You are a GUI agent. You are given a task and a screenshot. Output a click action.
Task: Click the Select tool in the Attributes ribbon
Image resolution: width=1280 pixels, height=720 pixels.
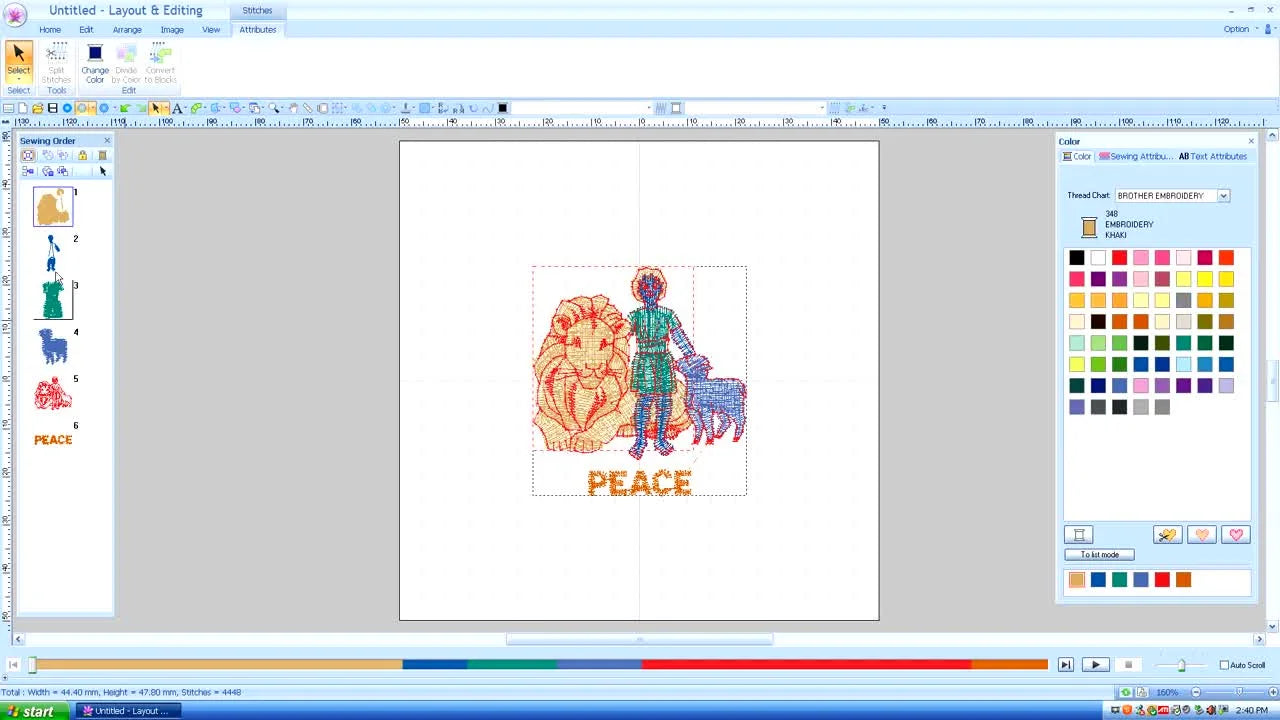(x=18, y=55)
